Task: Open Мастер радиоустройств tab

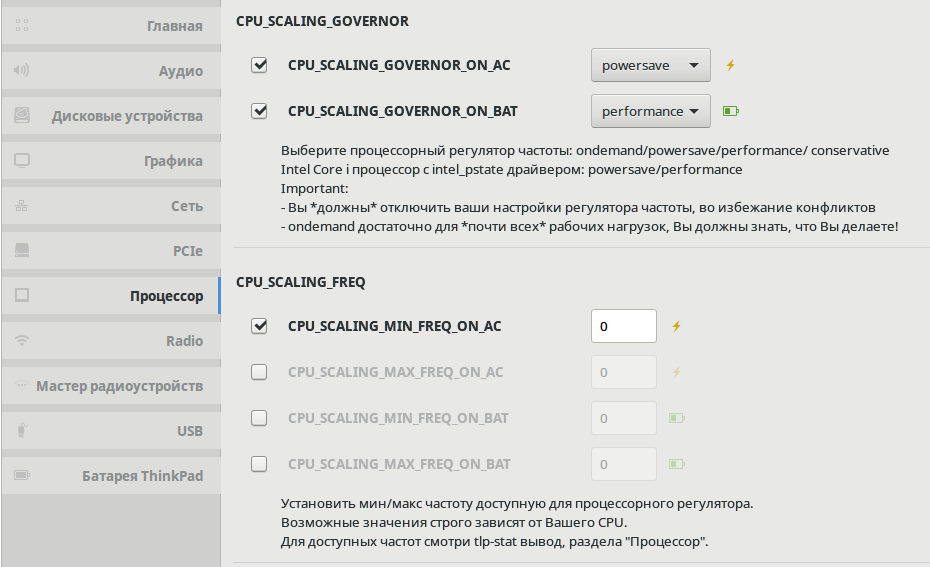Action: click(x=111, y=386)
